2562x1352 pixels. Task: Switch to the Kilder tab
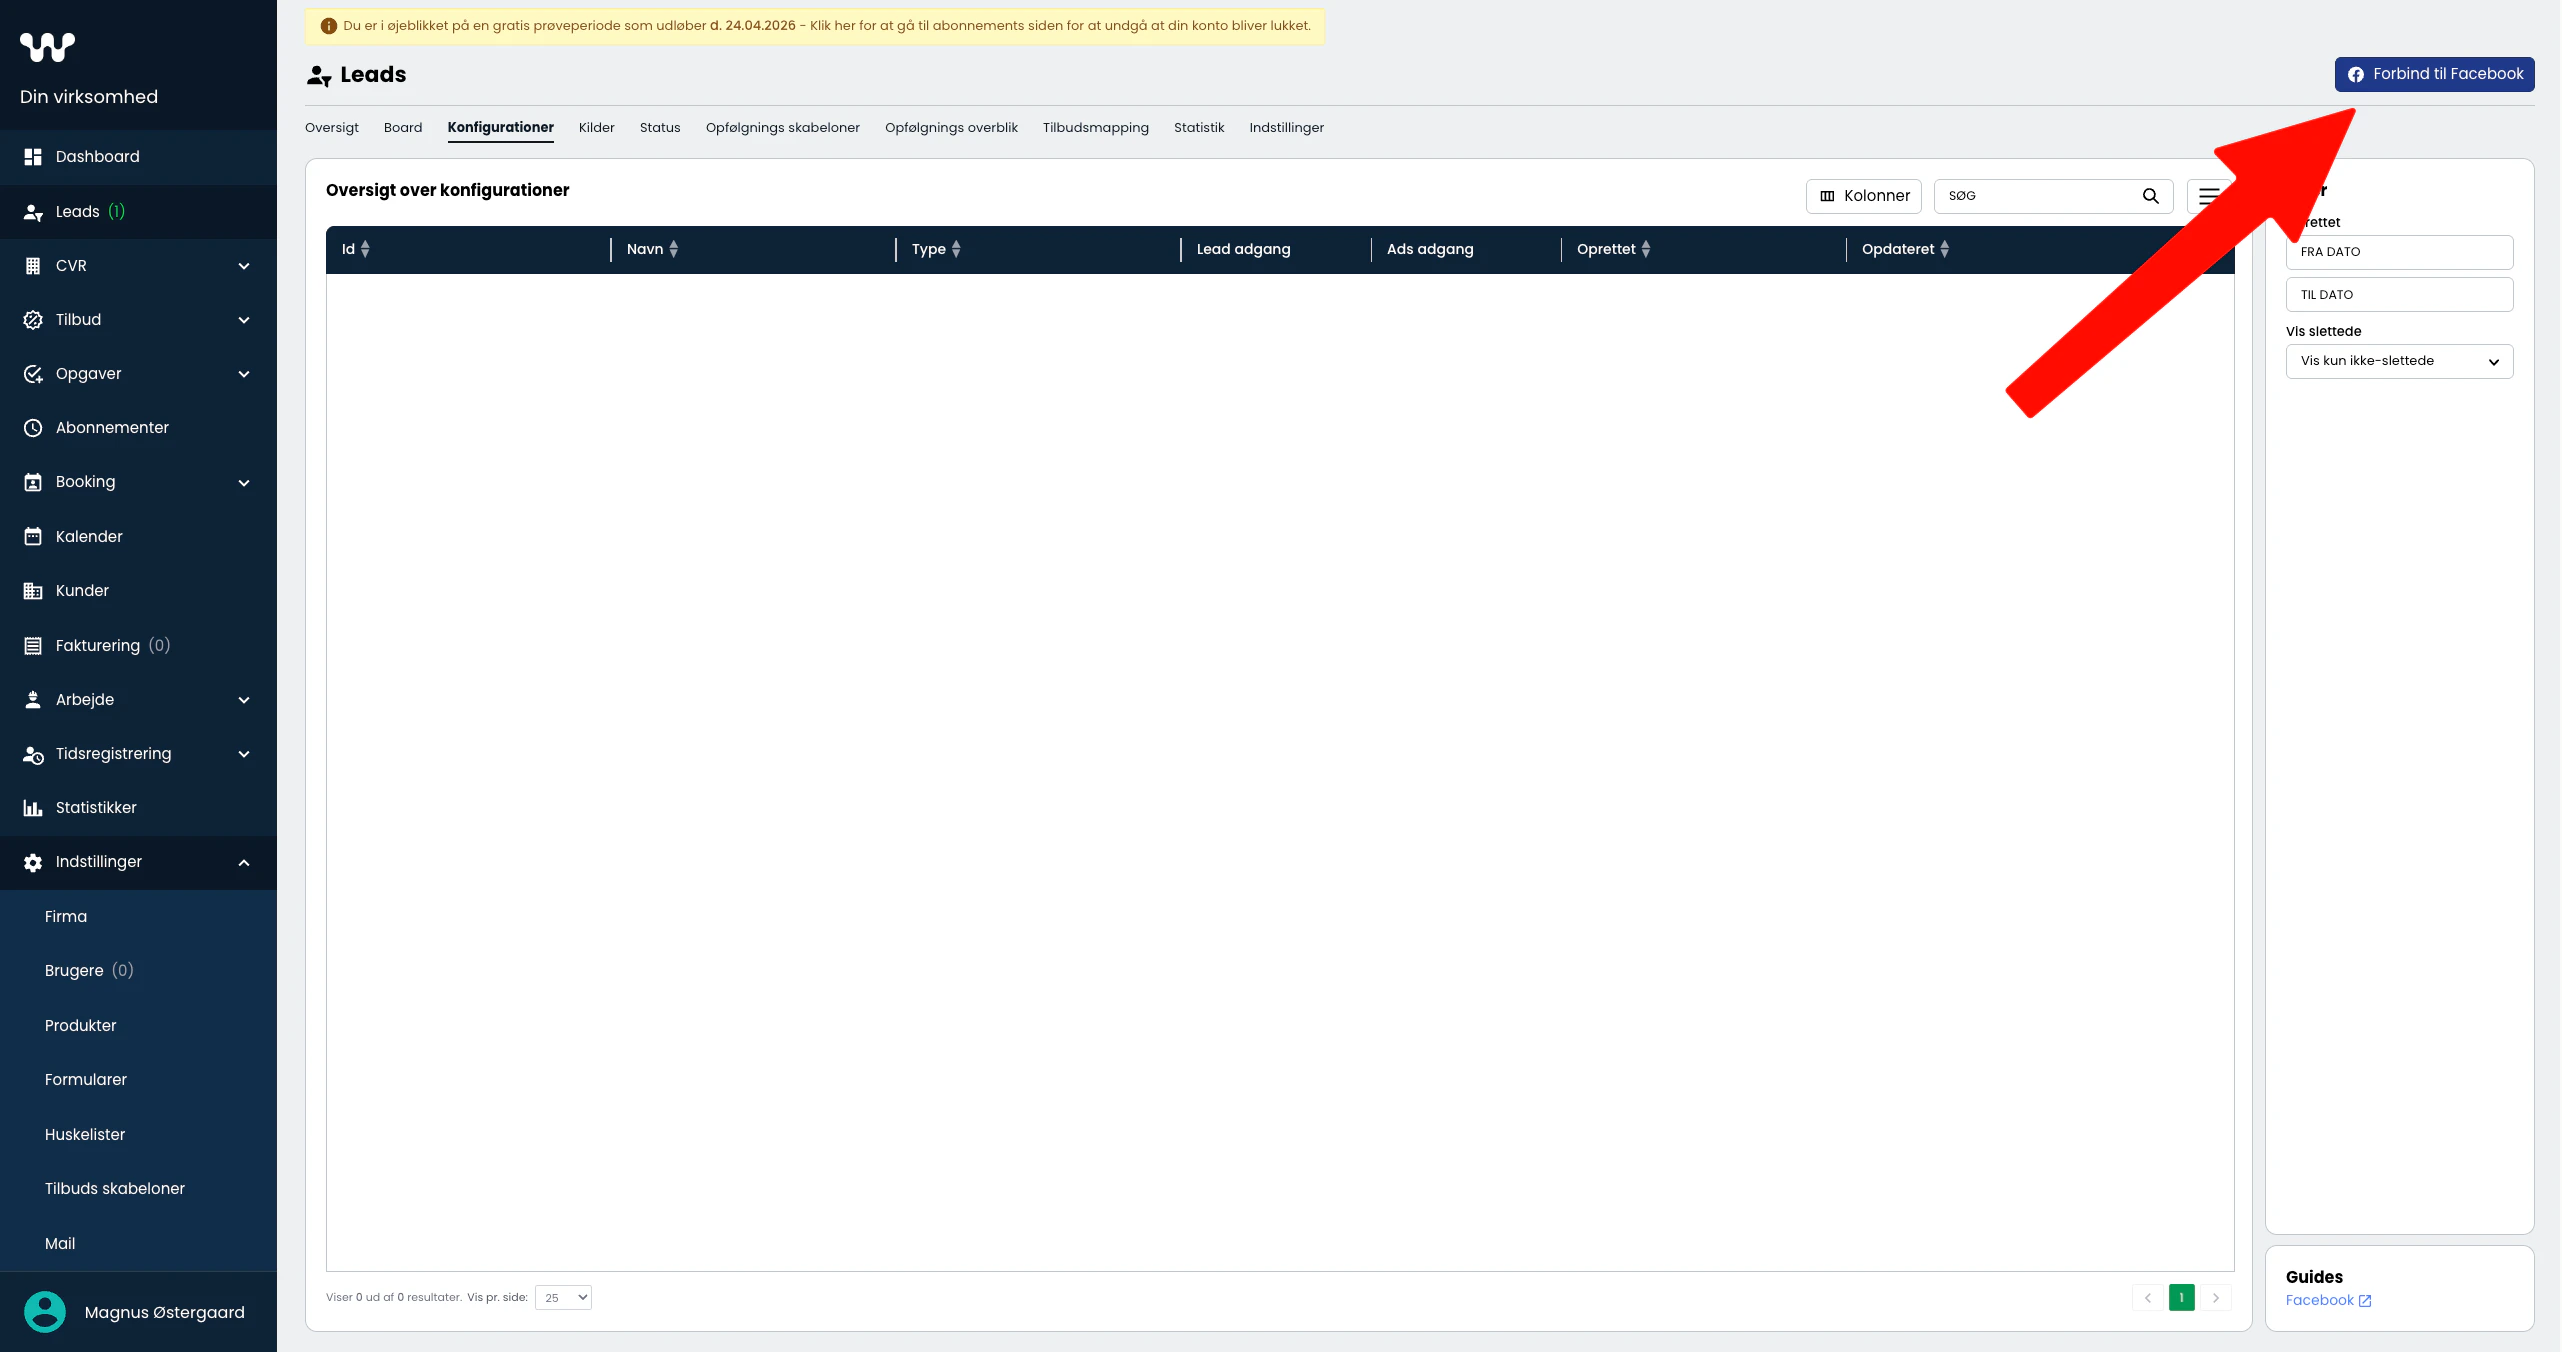(596, 128)
